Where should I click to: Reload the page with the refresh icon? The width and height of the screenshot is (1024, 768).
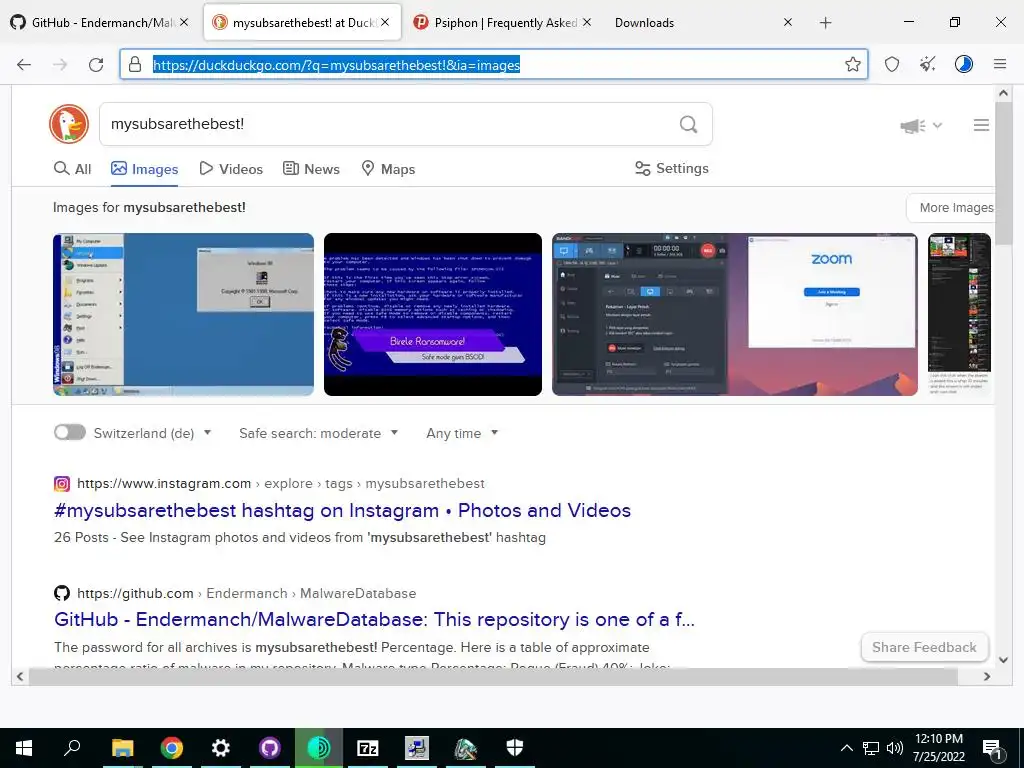click(x=96, y=64)
